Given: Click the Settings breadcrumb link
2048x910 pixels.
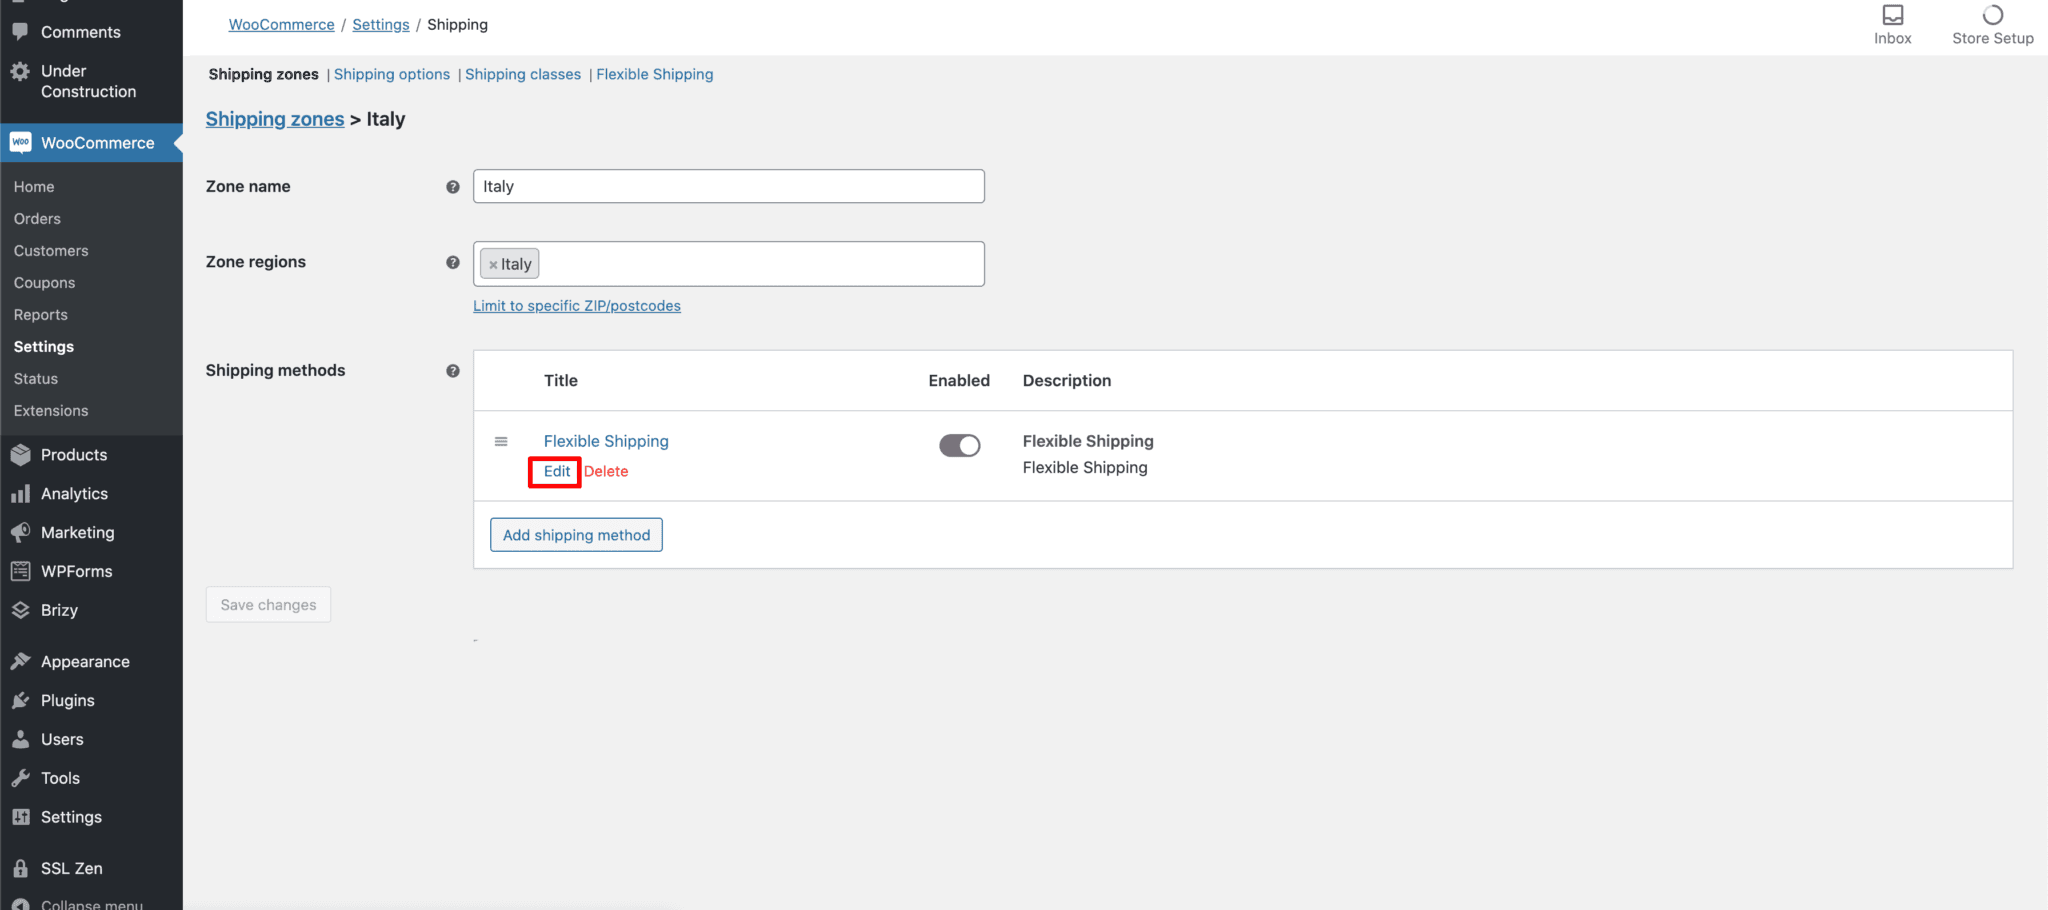Looking at the screenshot, I should (x=381, y=24).
